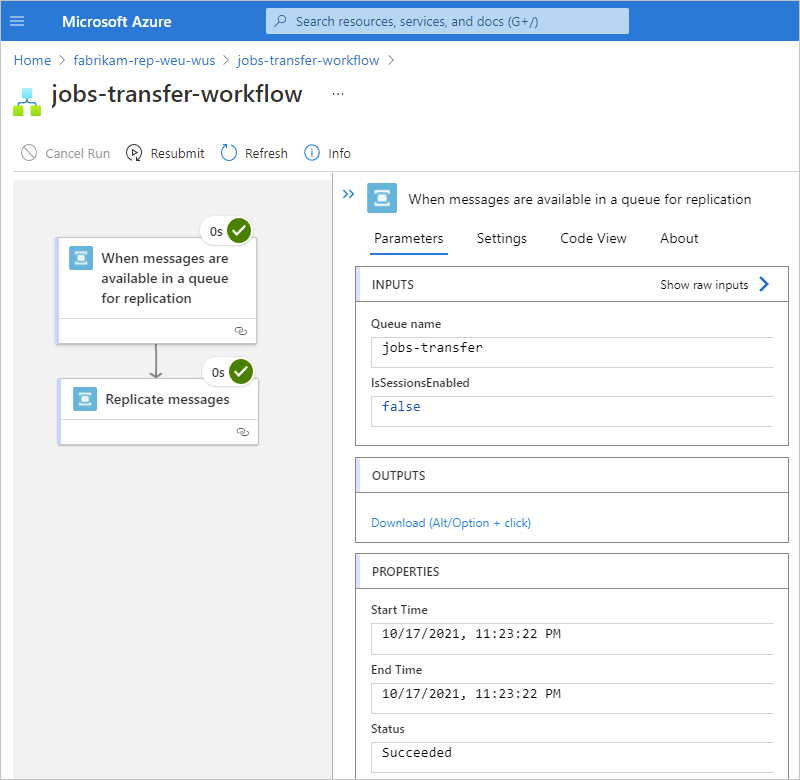Click the connection link icon on the trigger card
Image resolution: width=800 pixels, height=780 pixels.
[240, 330]
